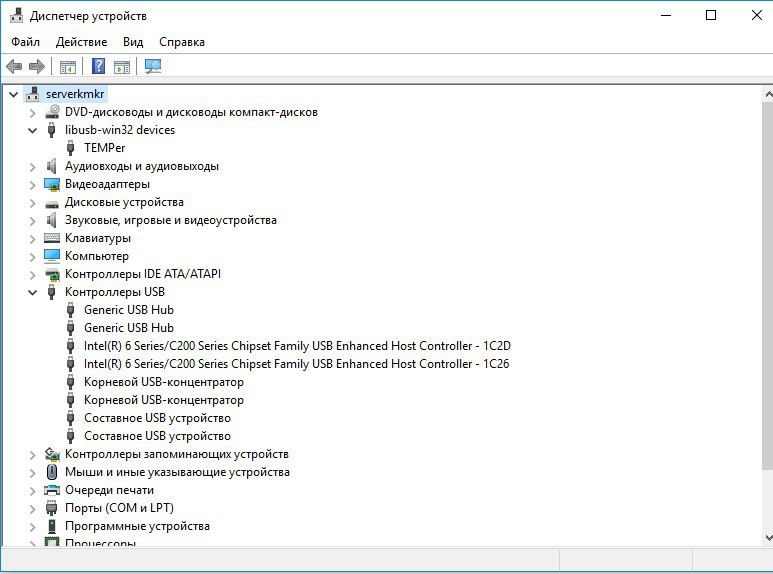This screenshot has height=574, width=773.
Task: Click the vertical scrollbar thumb
Action: (768, 286)
